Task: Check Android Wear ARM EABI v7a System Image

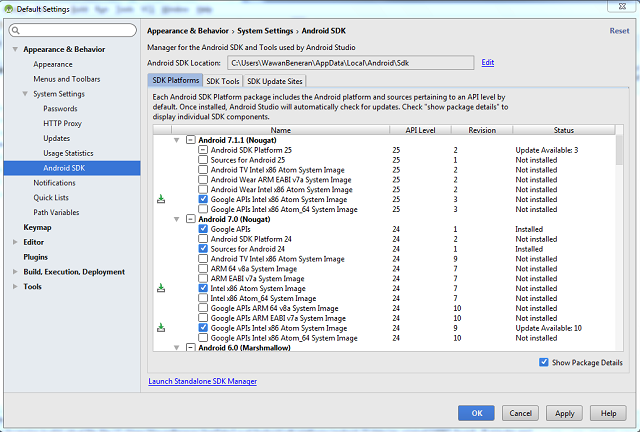Action: pyautogui.click(x=203, y=180)
